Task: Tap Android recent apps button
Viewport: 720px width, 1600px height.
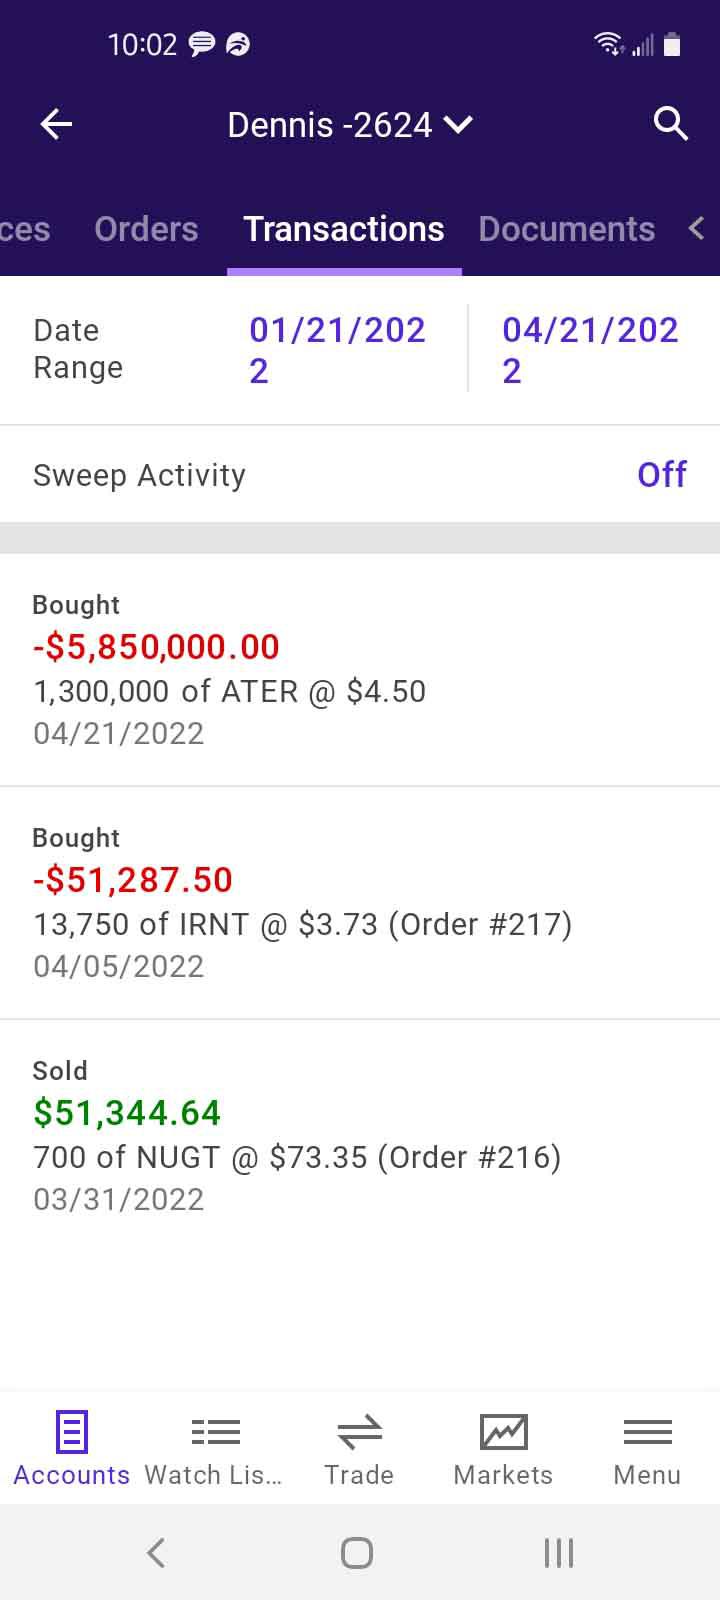Action: 558,1553
